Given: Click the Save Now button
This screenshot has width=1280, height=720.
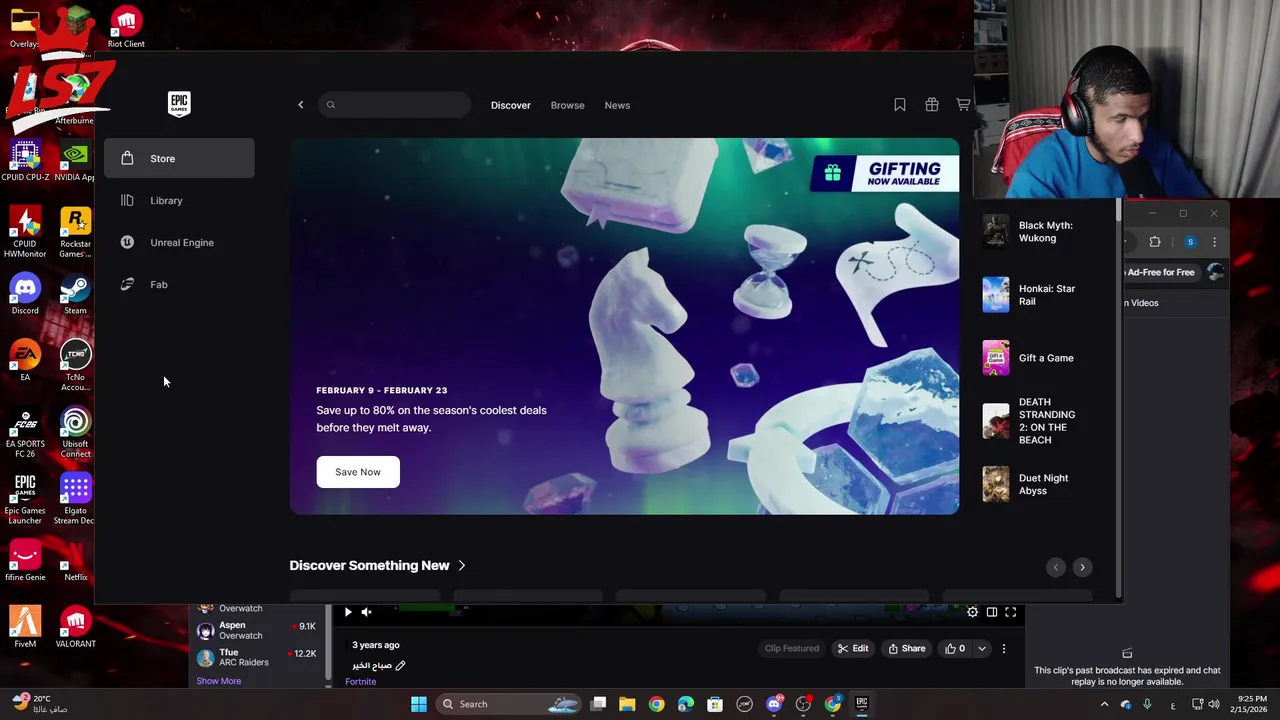Looking at the screenshot, I should coord(358,472).
